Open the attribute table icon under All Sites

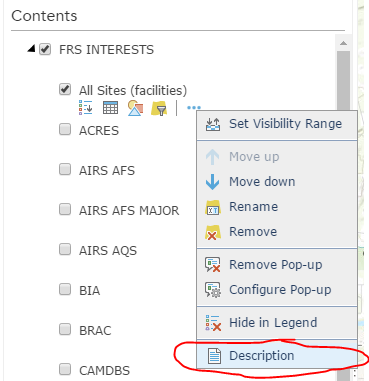tap(110, 108)
